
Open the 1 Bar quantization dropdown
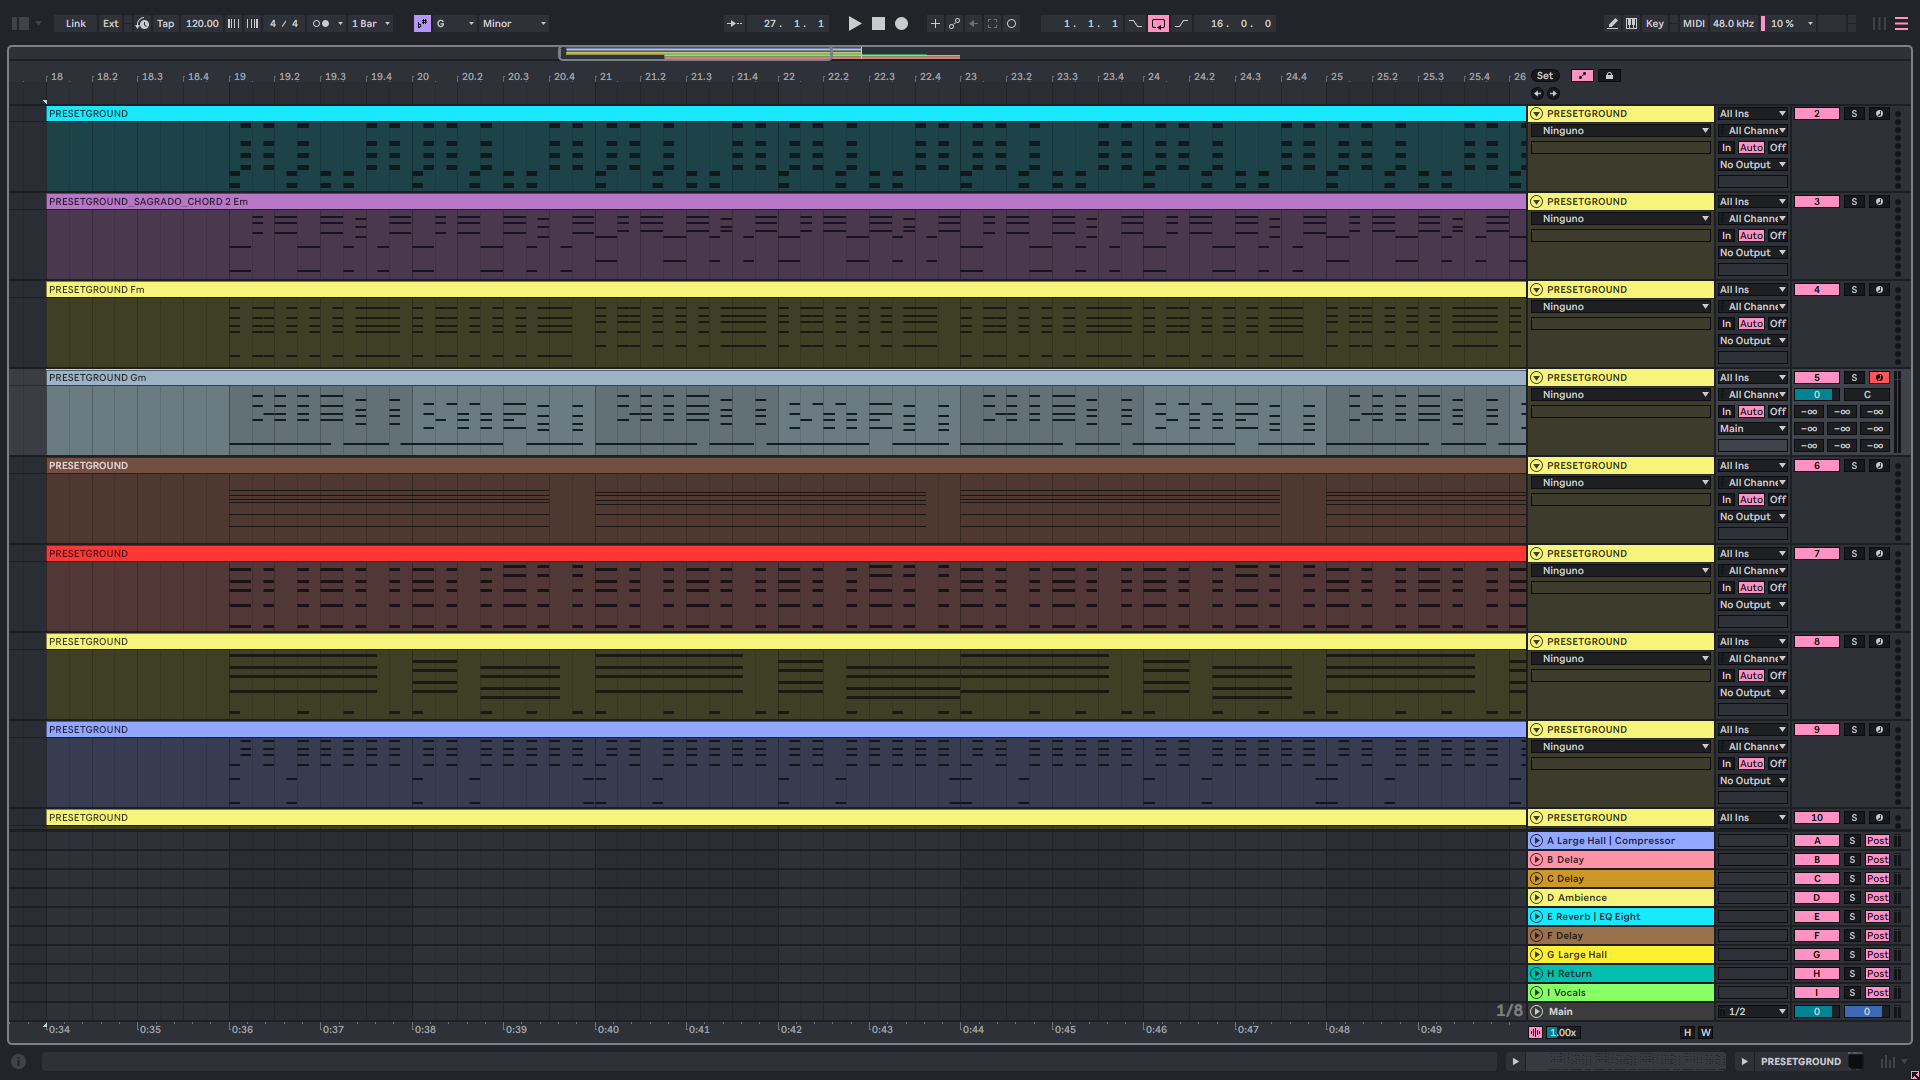pos(370,23)
